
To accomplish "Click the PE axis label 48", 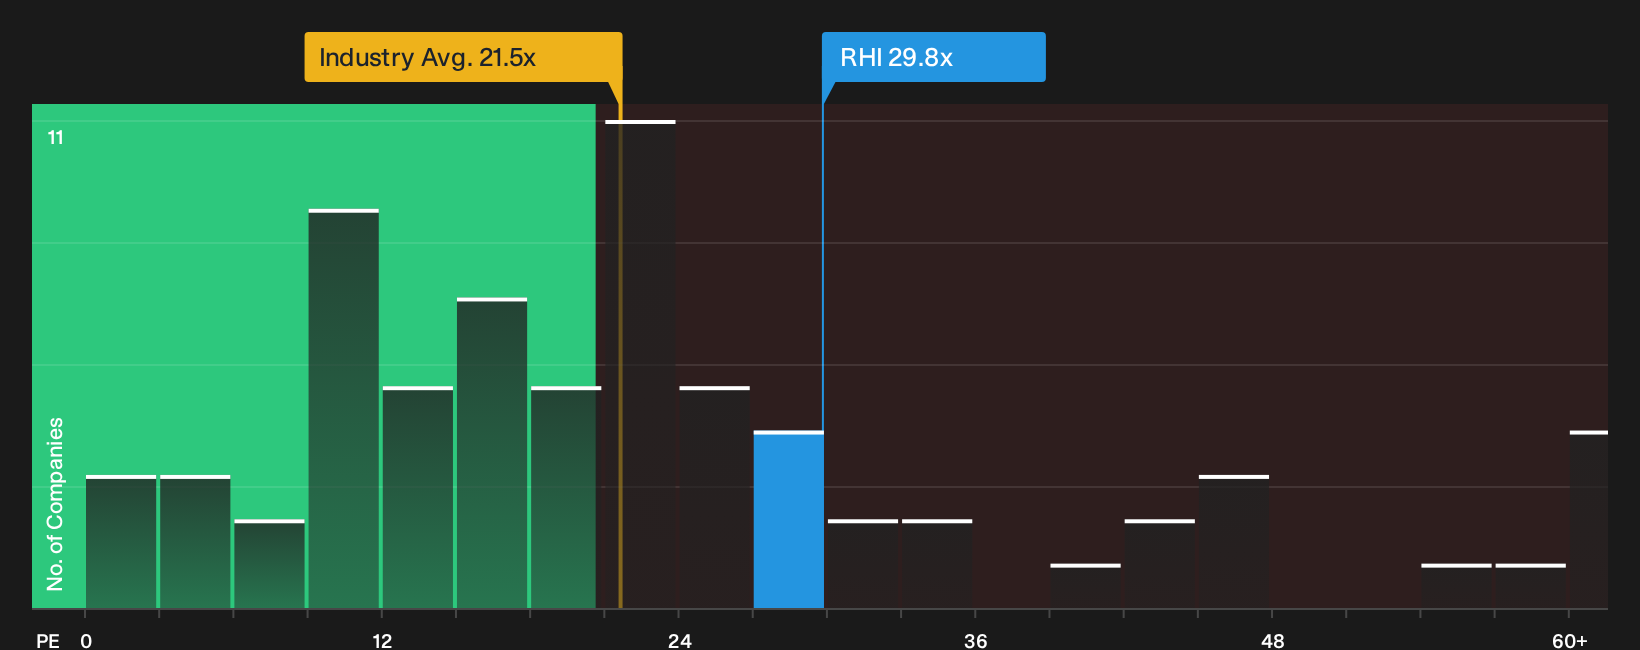I will (1272, 641).
